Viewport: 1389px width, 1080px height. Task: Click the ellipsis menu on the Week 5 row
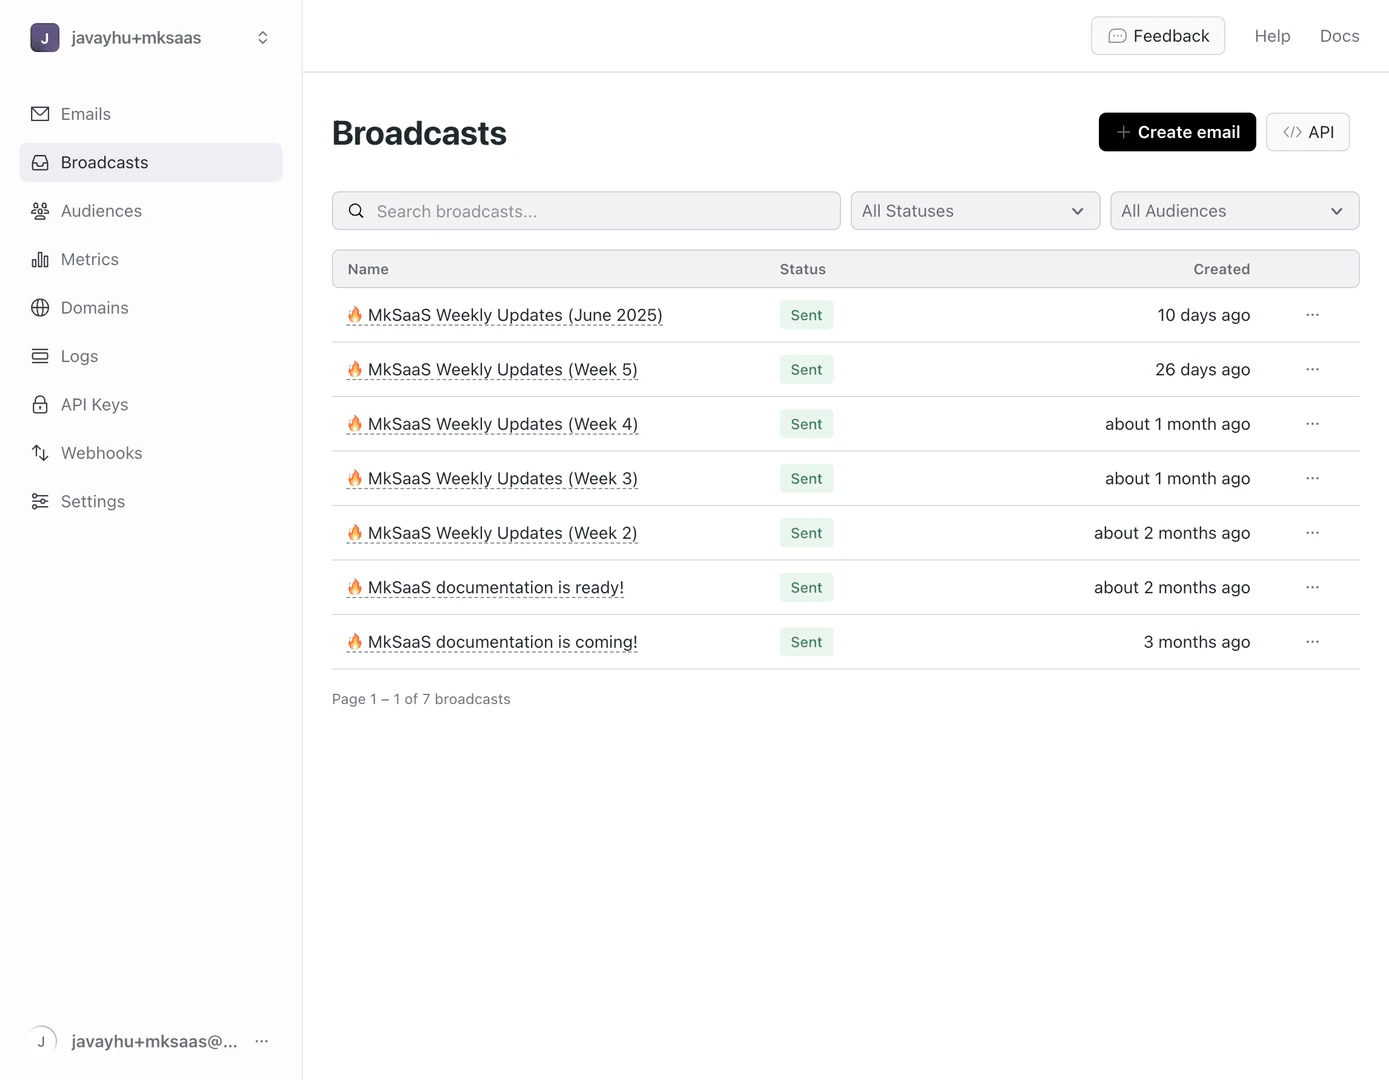[1312, 369]
